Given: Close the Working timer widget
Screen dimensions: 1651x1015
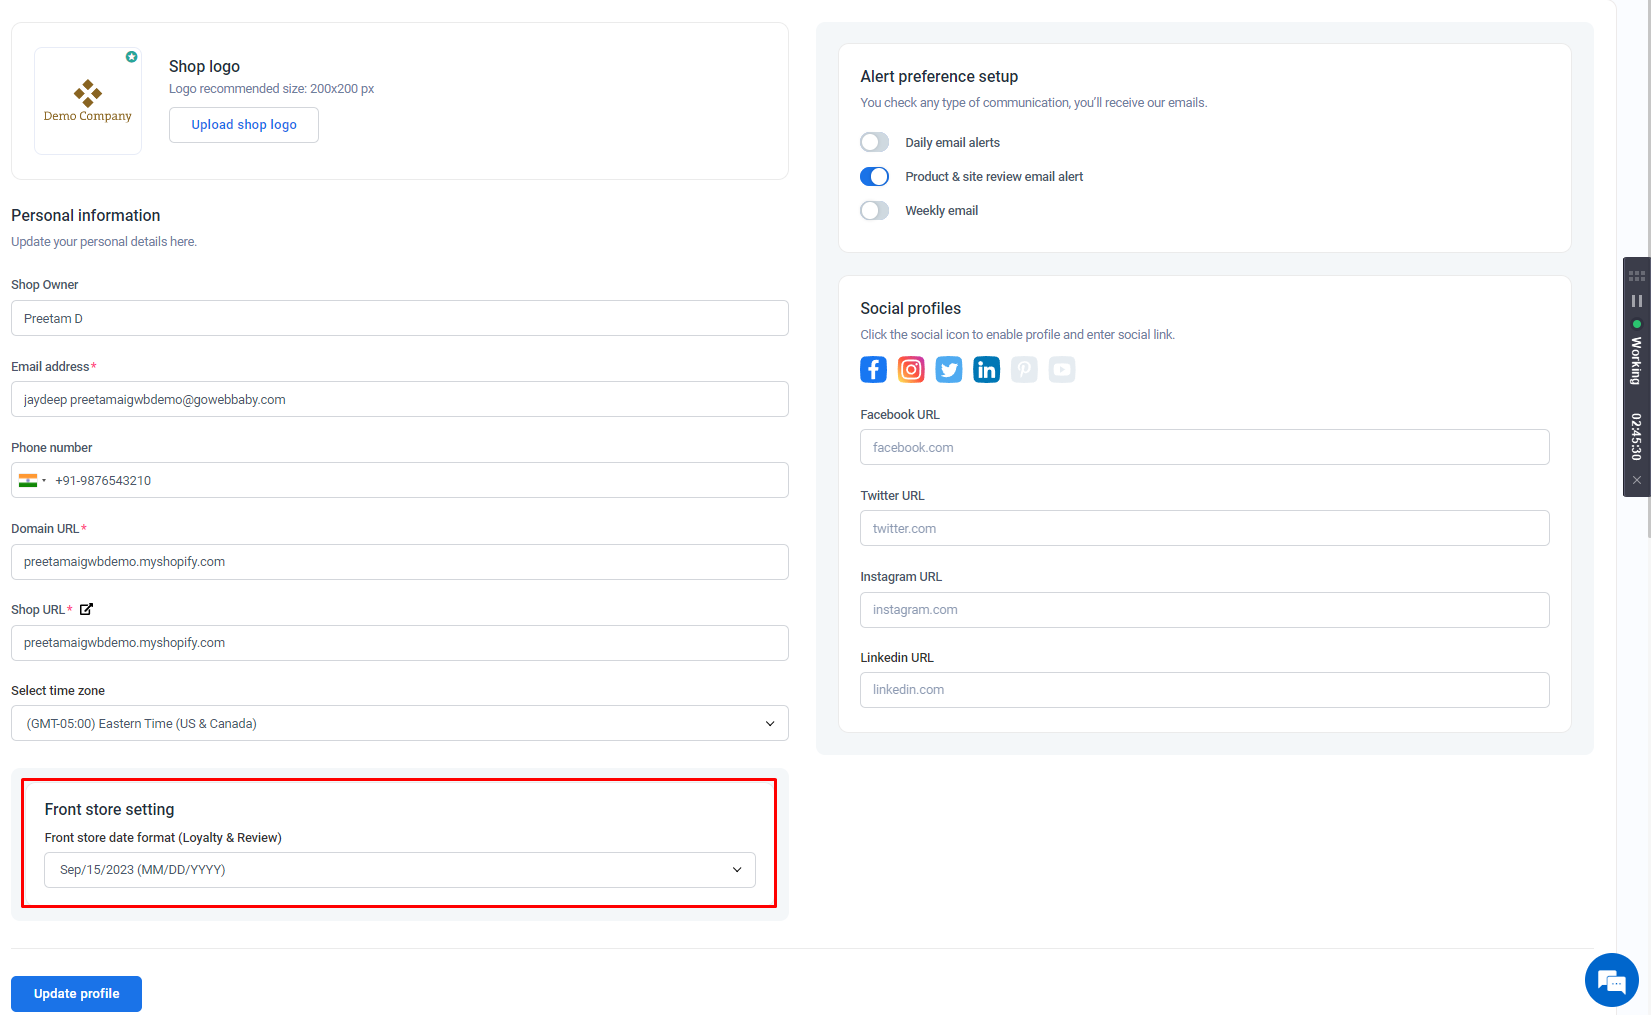Looking at the screenshot, I should coord(1637,480).
